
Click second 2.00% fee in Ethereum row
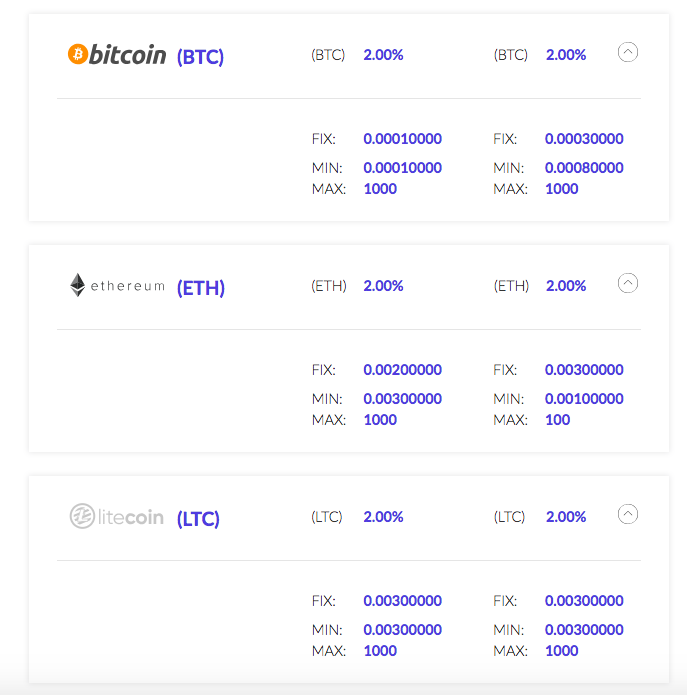[566, 286]
